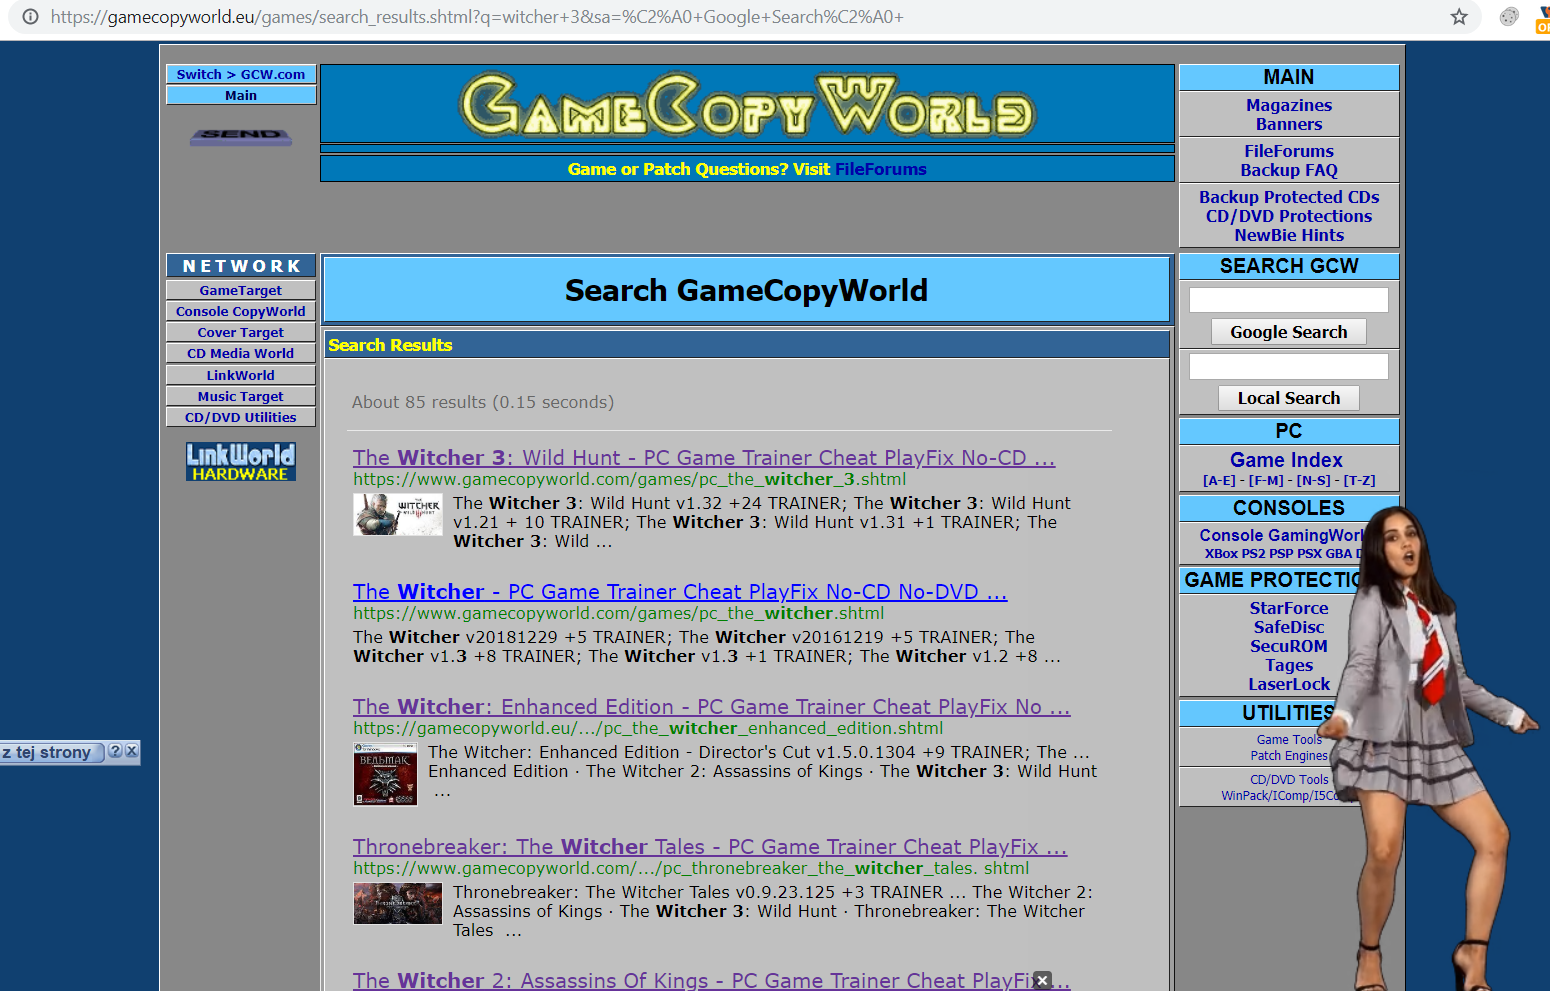Open the SecuROM protection link
Image resolution: width=1550 pixels, height=991 pixels.
[x=1289, y=646]
